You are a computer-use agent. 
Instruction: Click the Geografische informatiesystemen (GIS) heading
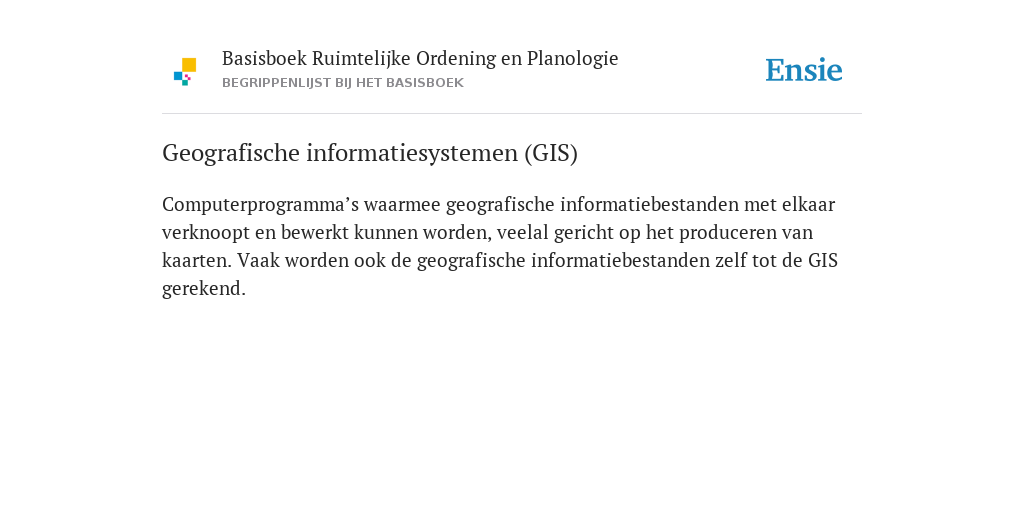[370, 153]
